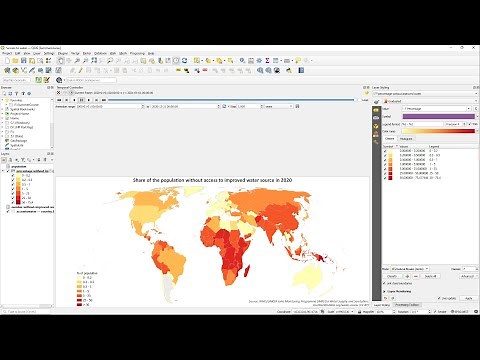The height and width of the screenshot is (360, 480).
Task: Uncheck the last class in Layer Styling list
Action: (x=385, y=178)
